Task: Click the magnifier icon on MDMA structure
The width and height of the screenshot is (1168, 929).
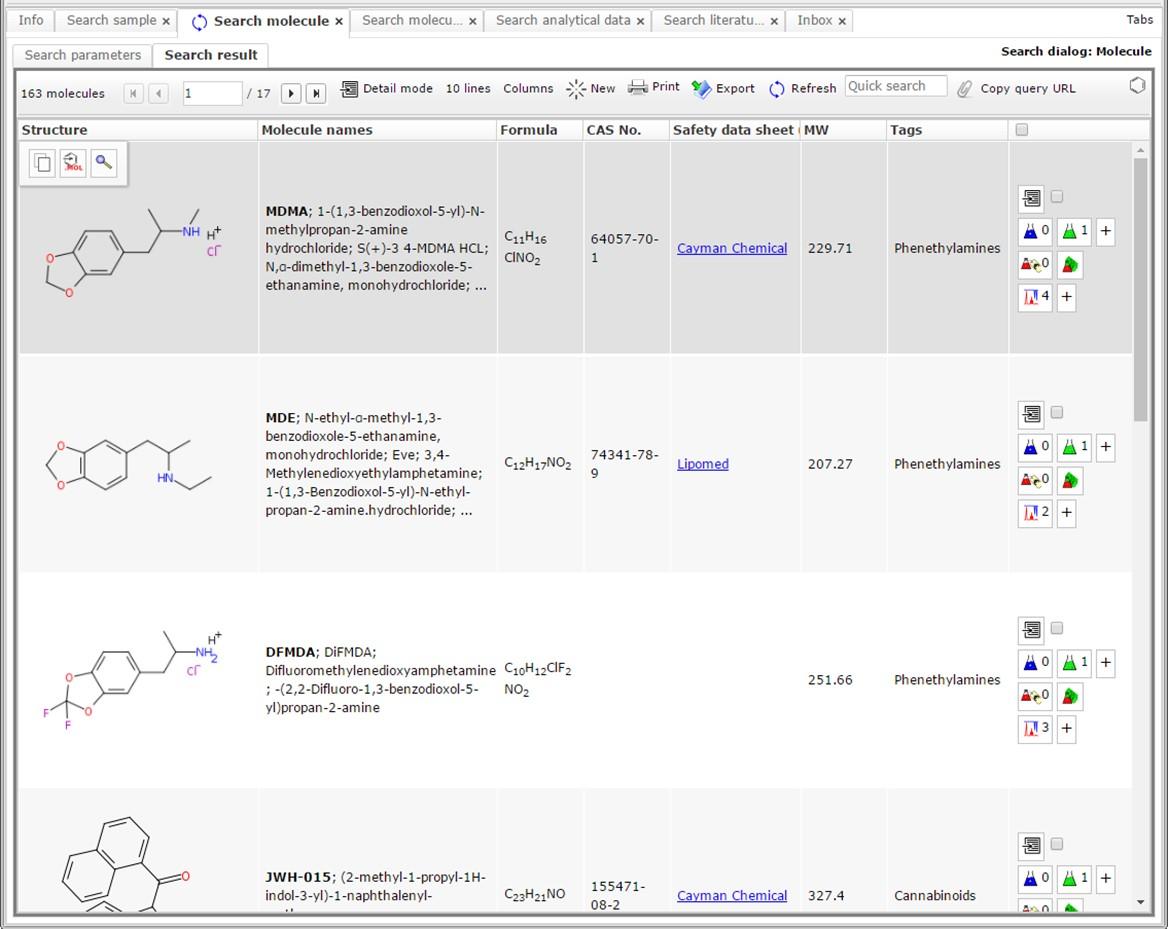Action: 104,163
